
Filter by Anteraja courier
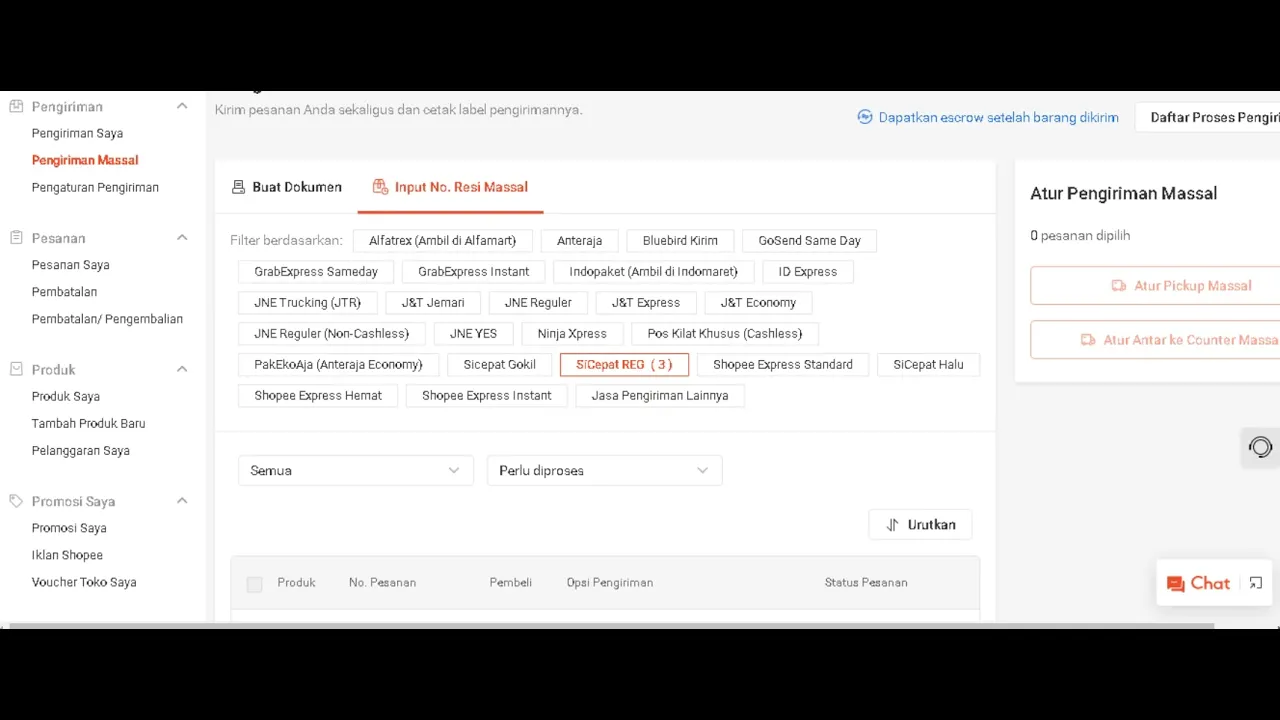point(579,241)
